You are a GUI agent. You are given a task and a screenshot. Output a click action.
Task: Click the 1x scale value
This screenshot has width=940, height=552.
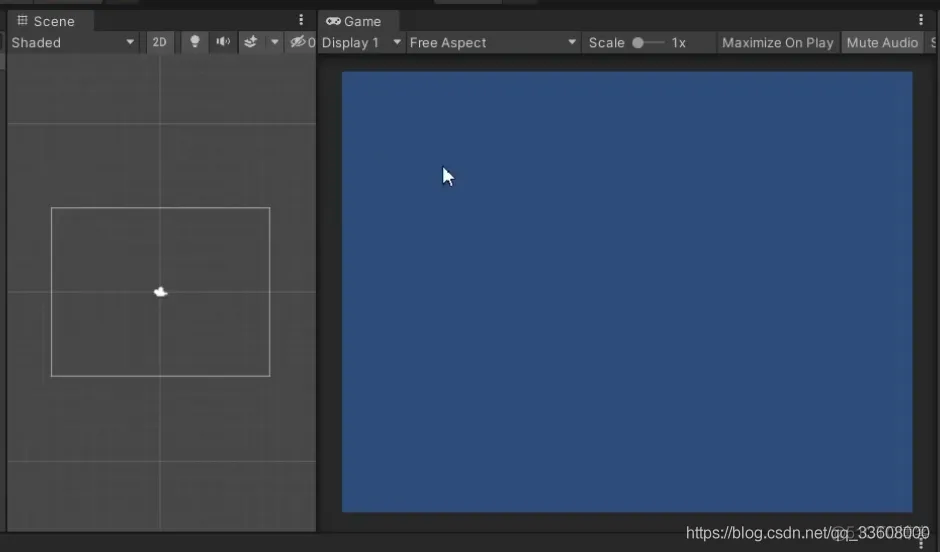pos(678,43)
